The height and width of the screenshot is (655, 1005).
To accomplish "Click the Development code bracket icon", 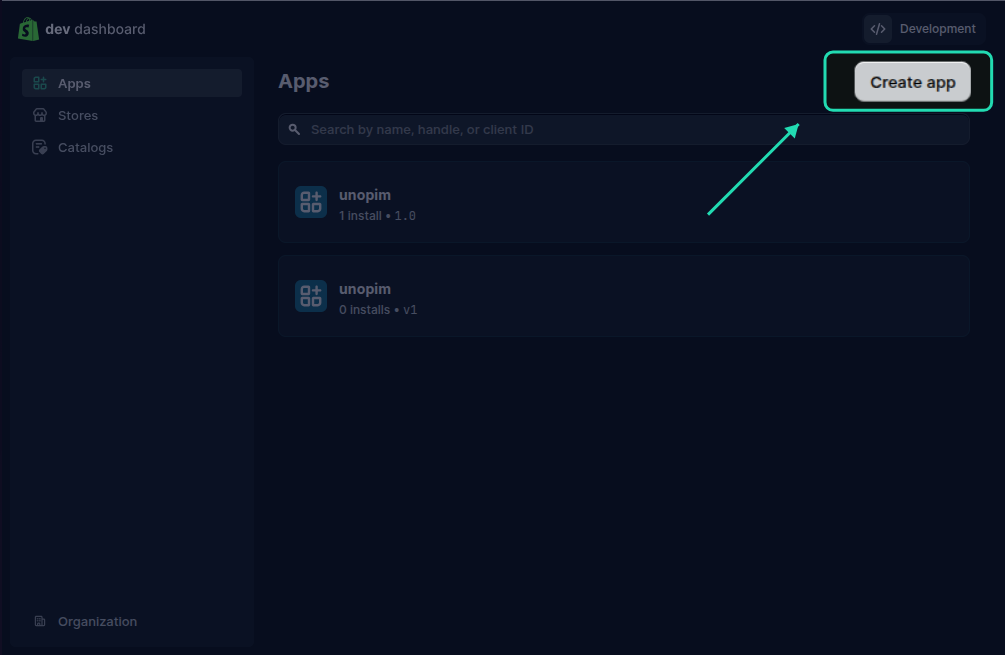I will [x=877, y=29].
